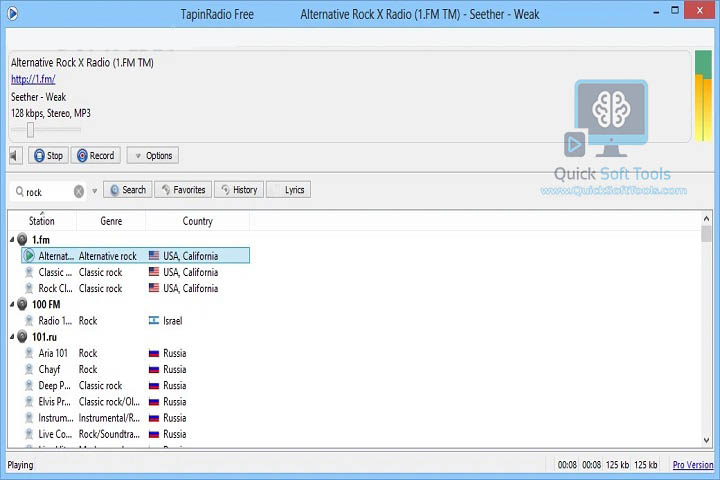This screenshot has width=720, height=480.
Task: Open the Favorites tab
Action: click(183, 190)
